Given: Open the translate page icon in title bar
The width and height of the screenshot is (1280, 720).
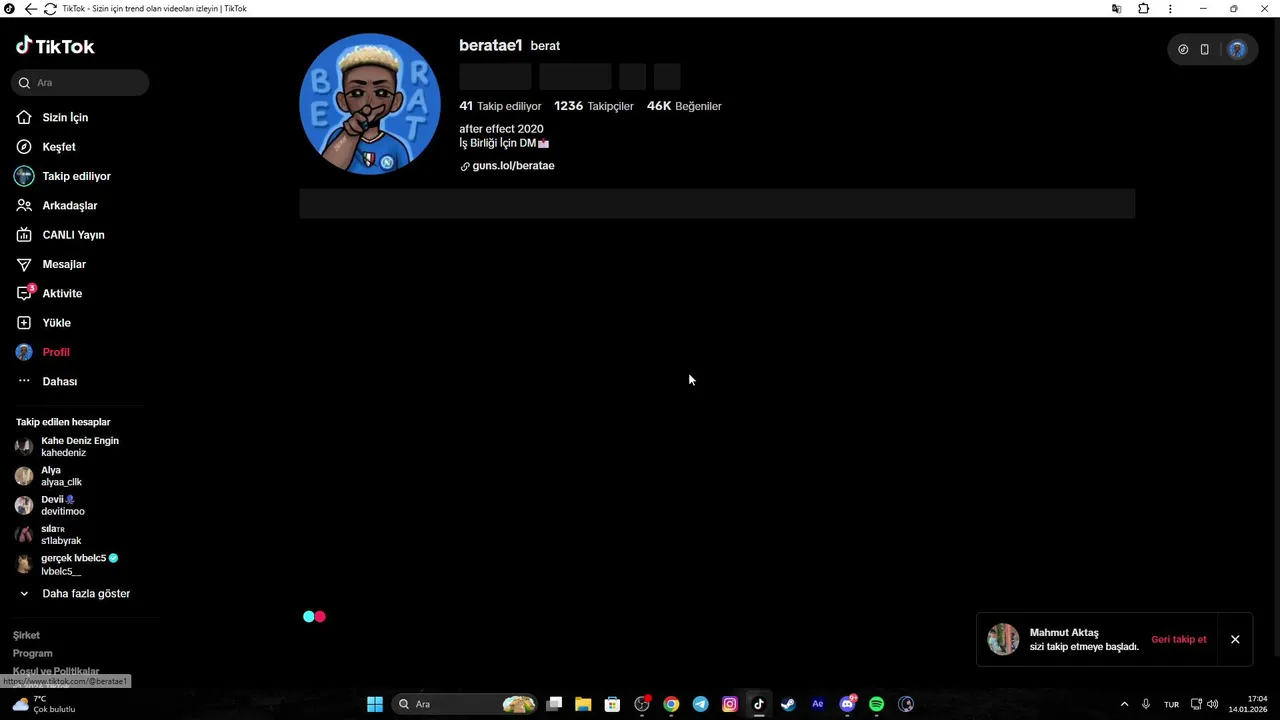Looking at the screenshot, I should pos(1117,9).
